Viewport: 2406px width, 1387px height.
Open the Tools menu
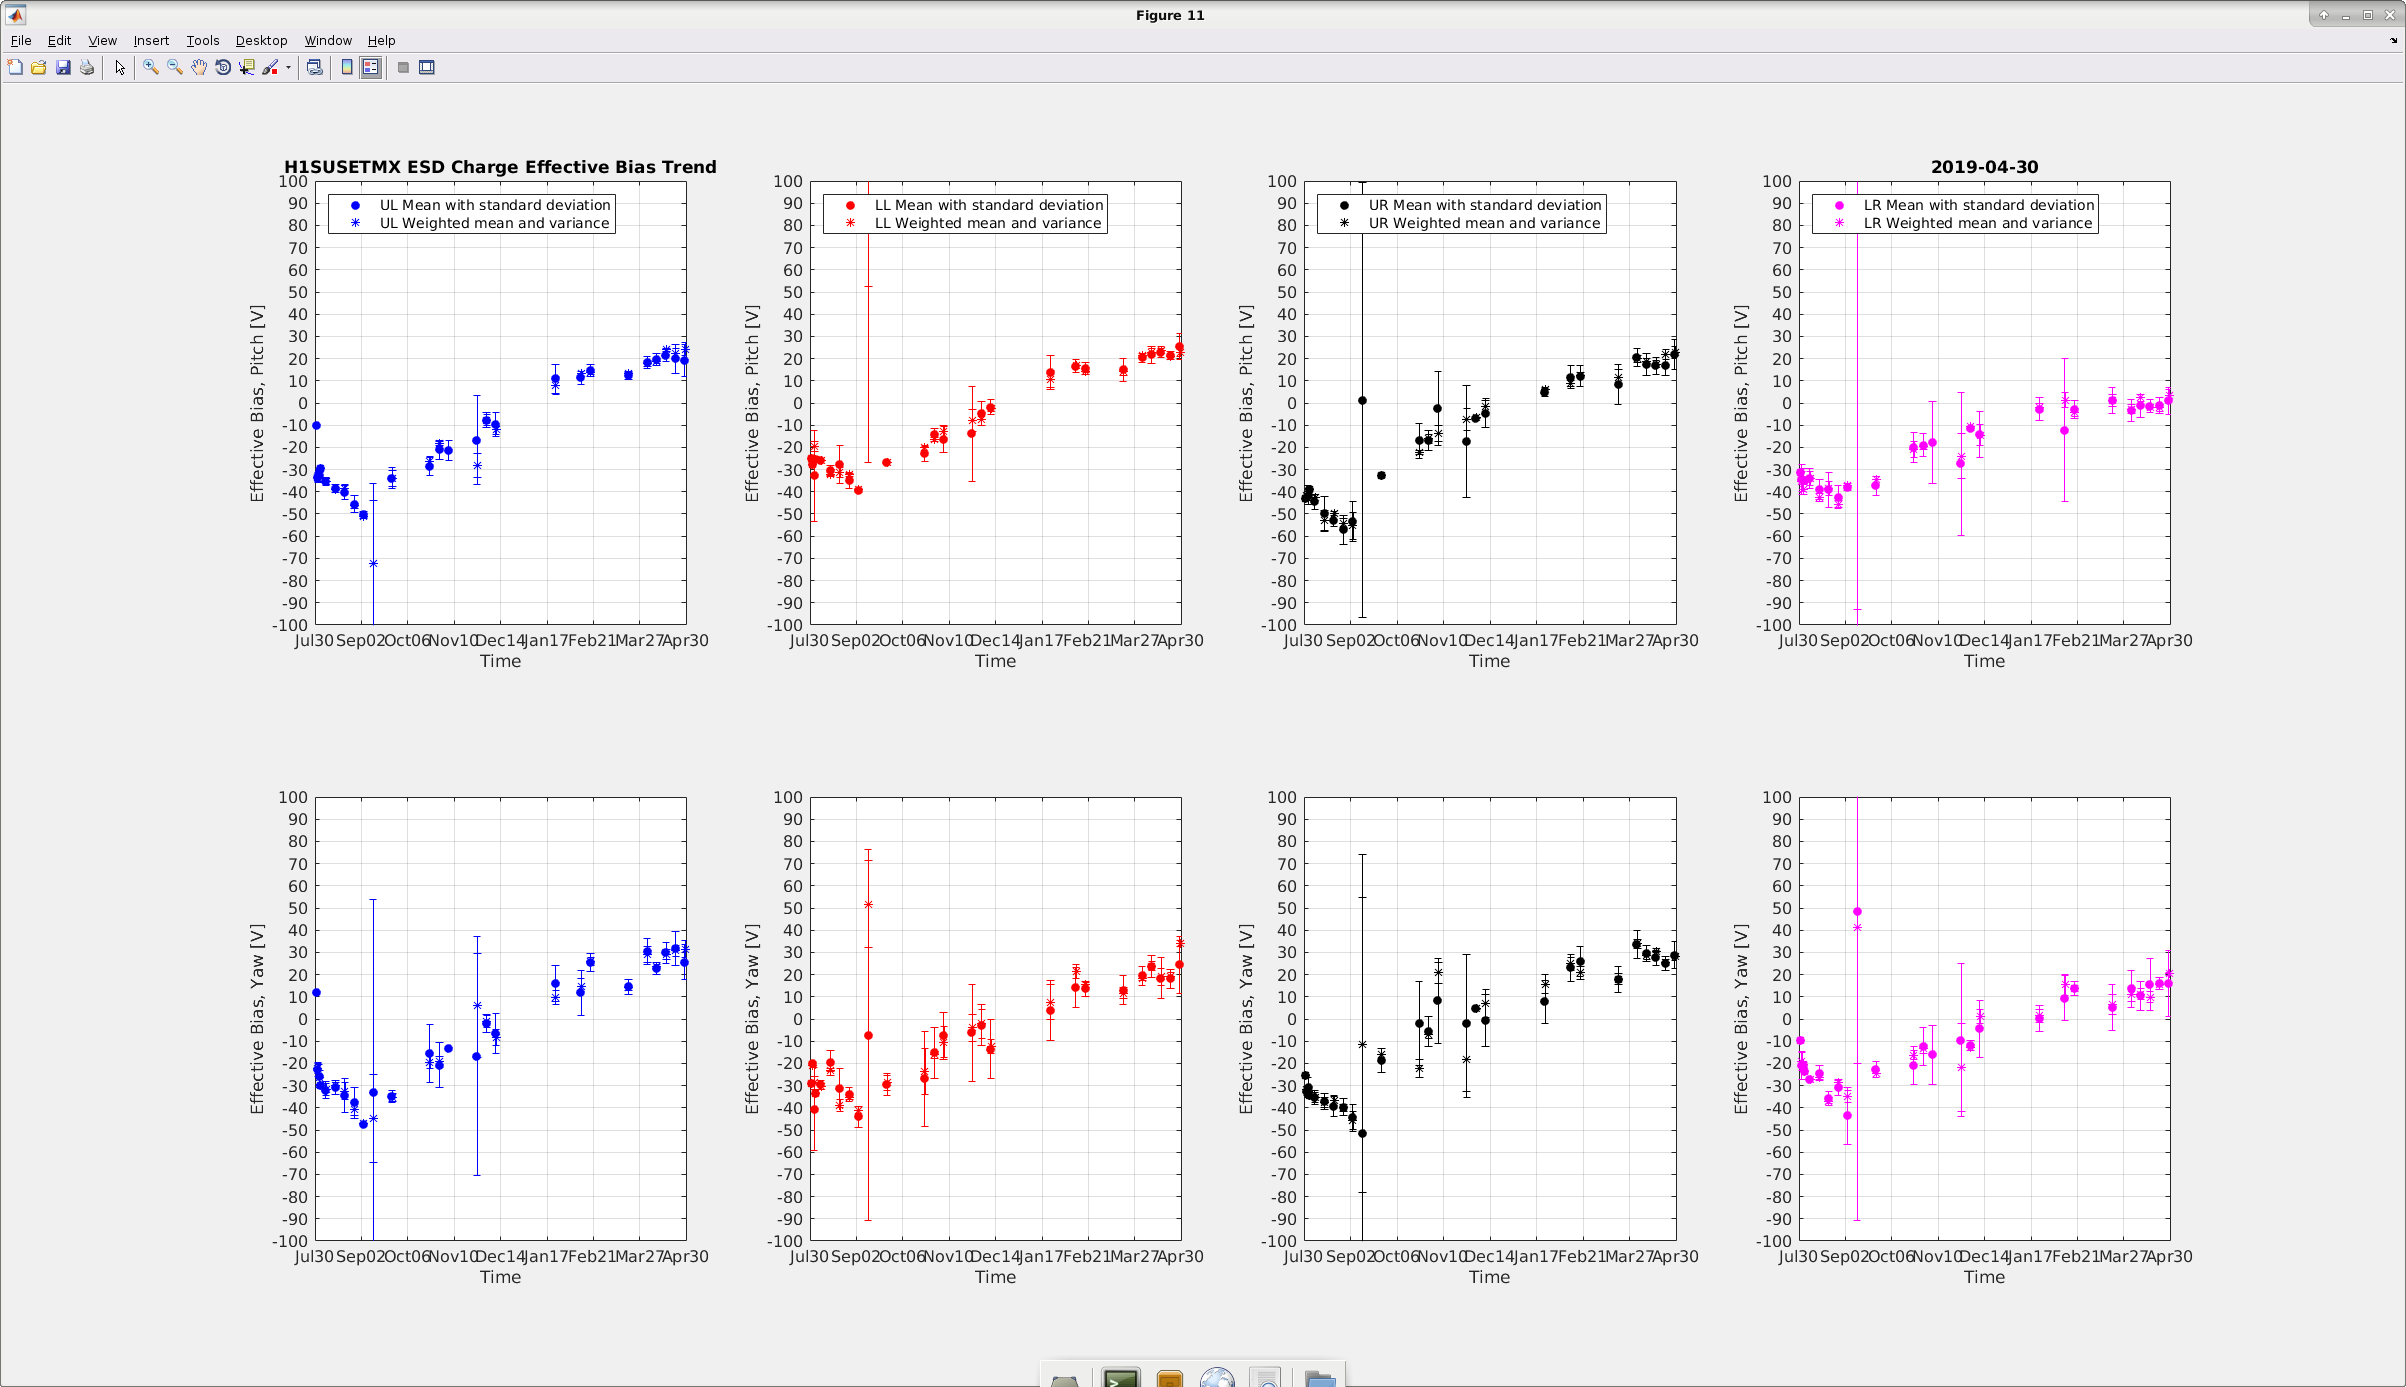[x=203, y=41]
